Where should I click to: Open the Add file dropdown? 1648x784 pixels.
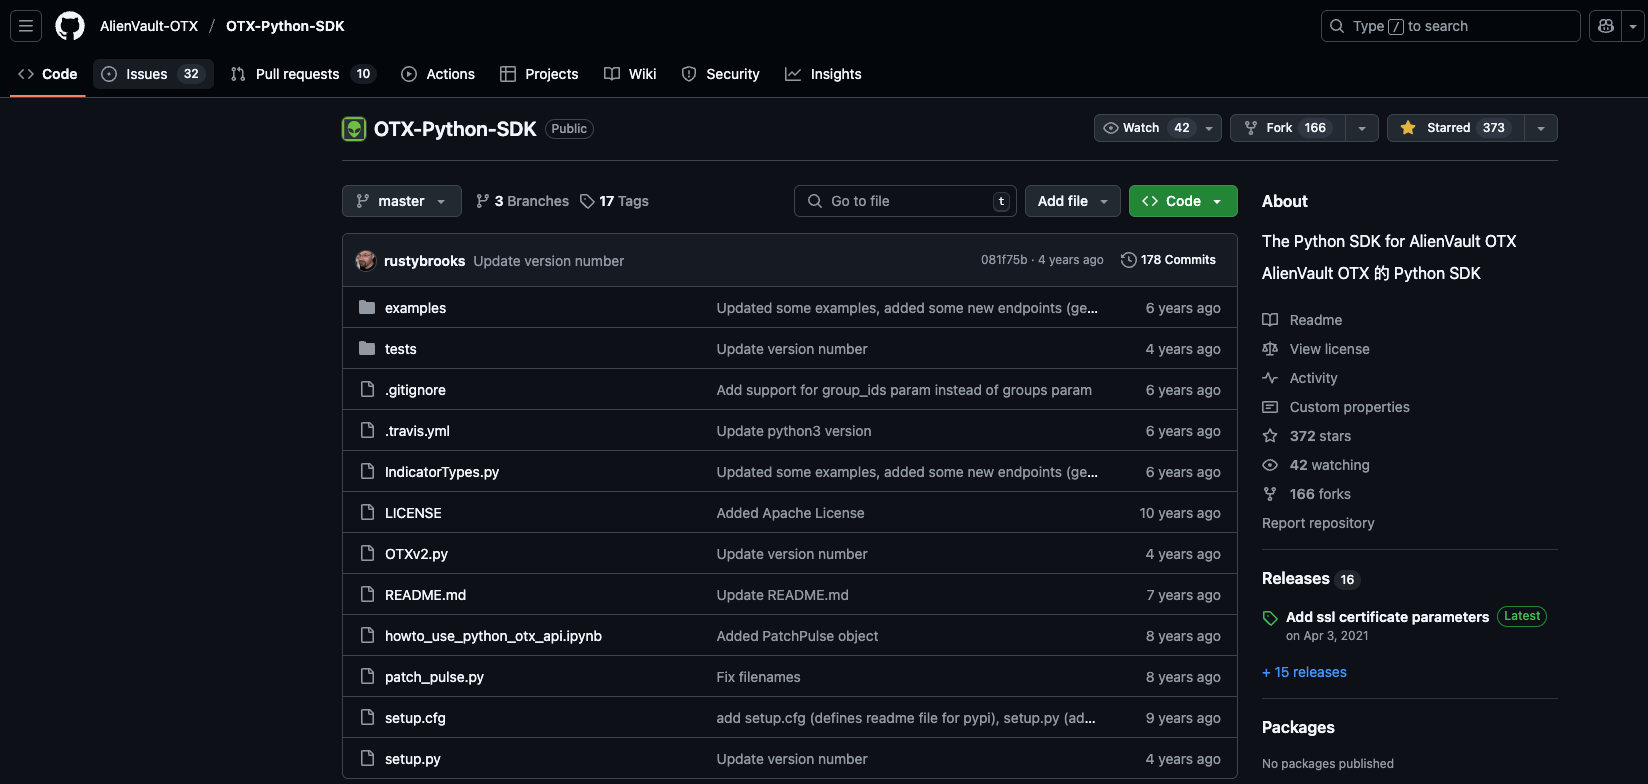(1073, 201)
